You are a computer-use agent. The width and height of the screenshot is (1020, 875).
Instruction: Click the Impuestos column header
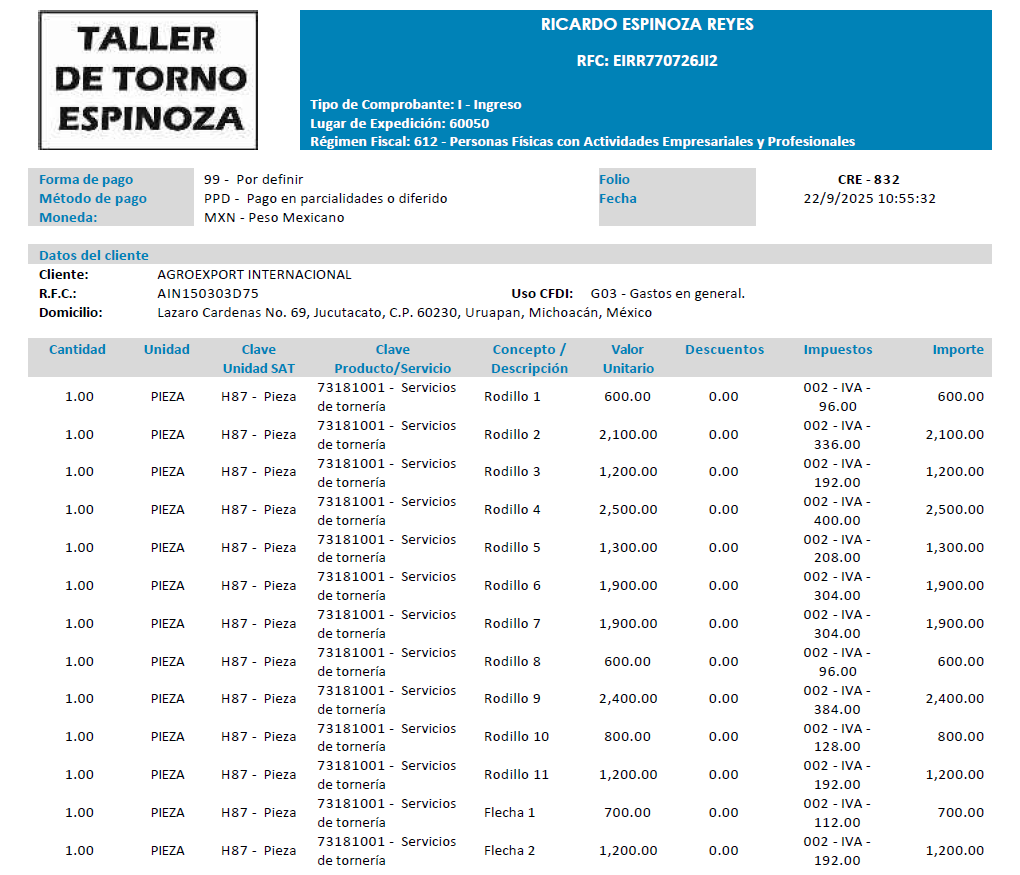[837, 350]
